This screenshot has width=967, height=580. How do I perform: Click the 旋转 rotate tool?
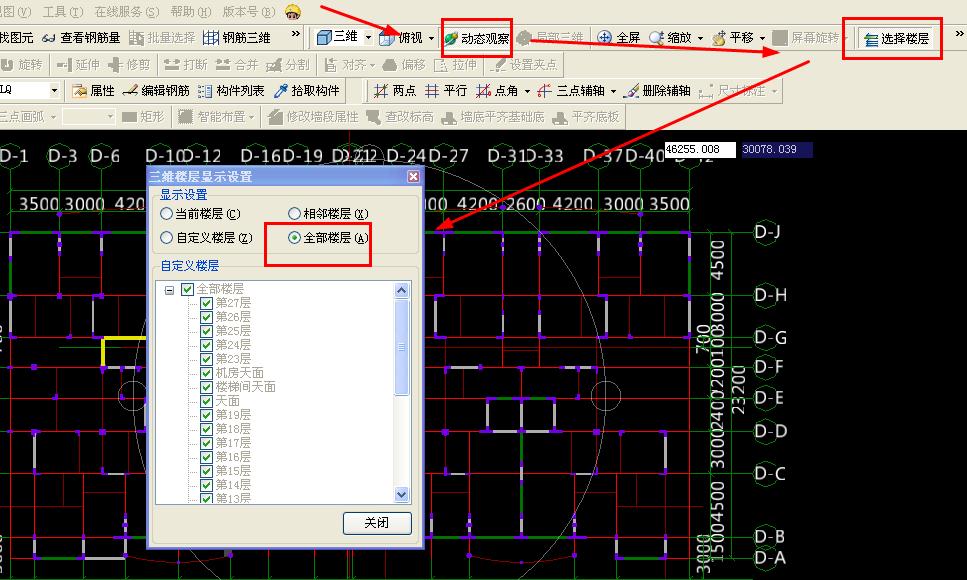click(22, 64)
